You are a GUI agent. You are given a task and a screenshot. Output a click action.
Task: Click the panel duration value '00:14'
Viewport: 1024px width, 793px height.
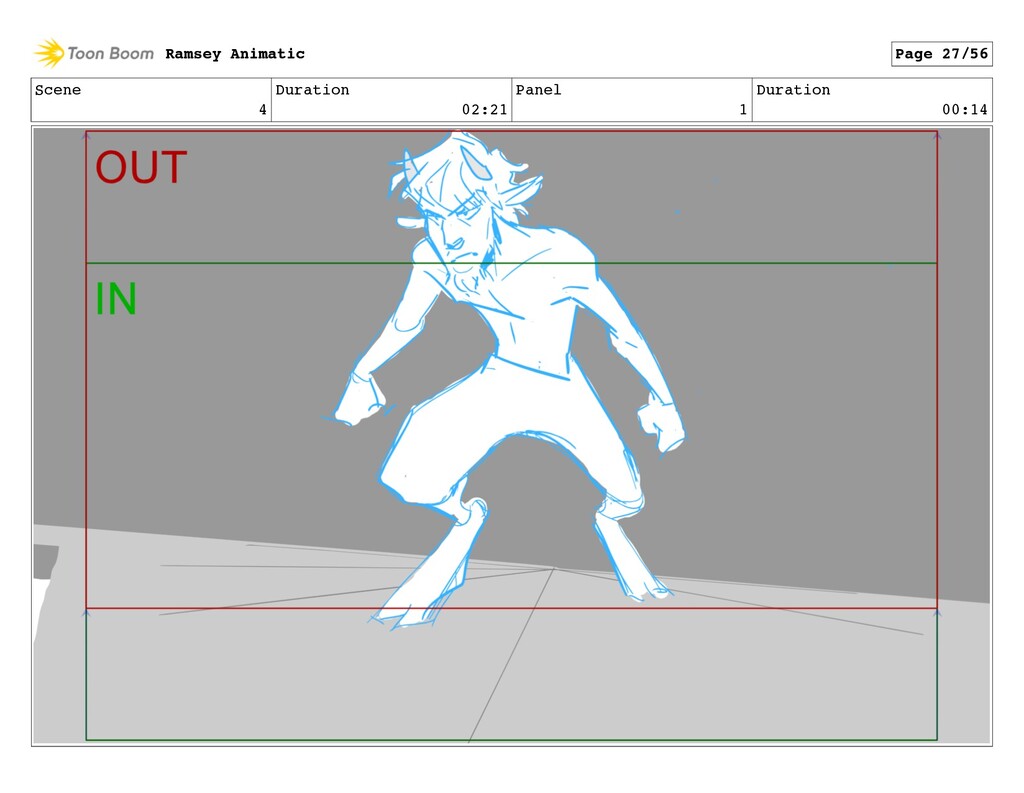click(965, 110)
